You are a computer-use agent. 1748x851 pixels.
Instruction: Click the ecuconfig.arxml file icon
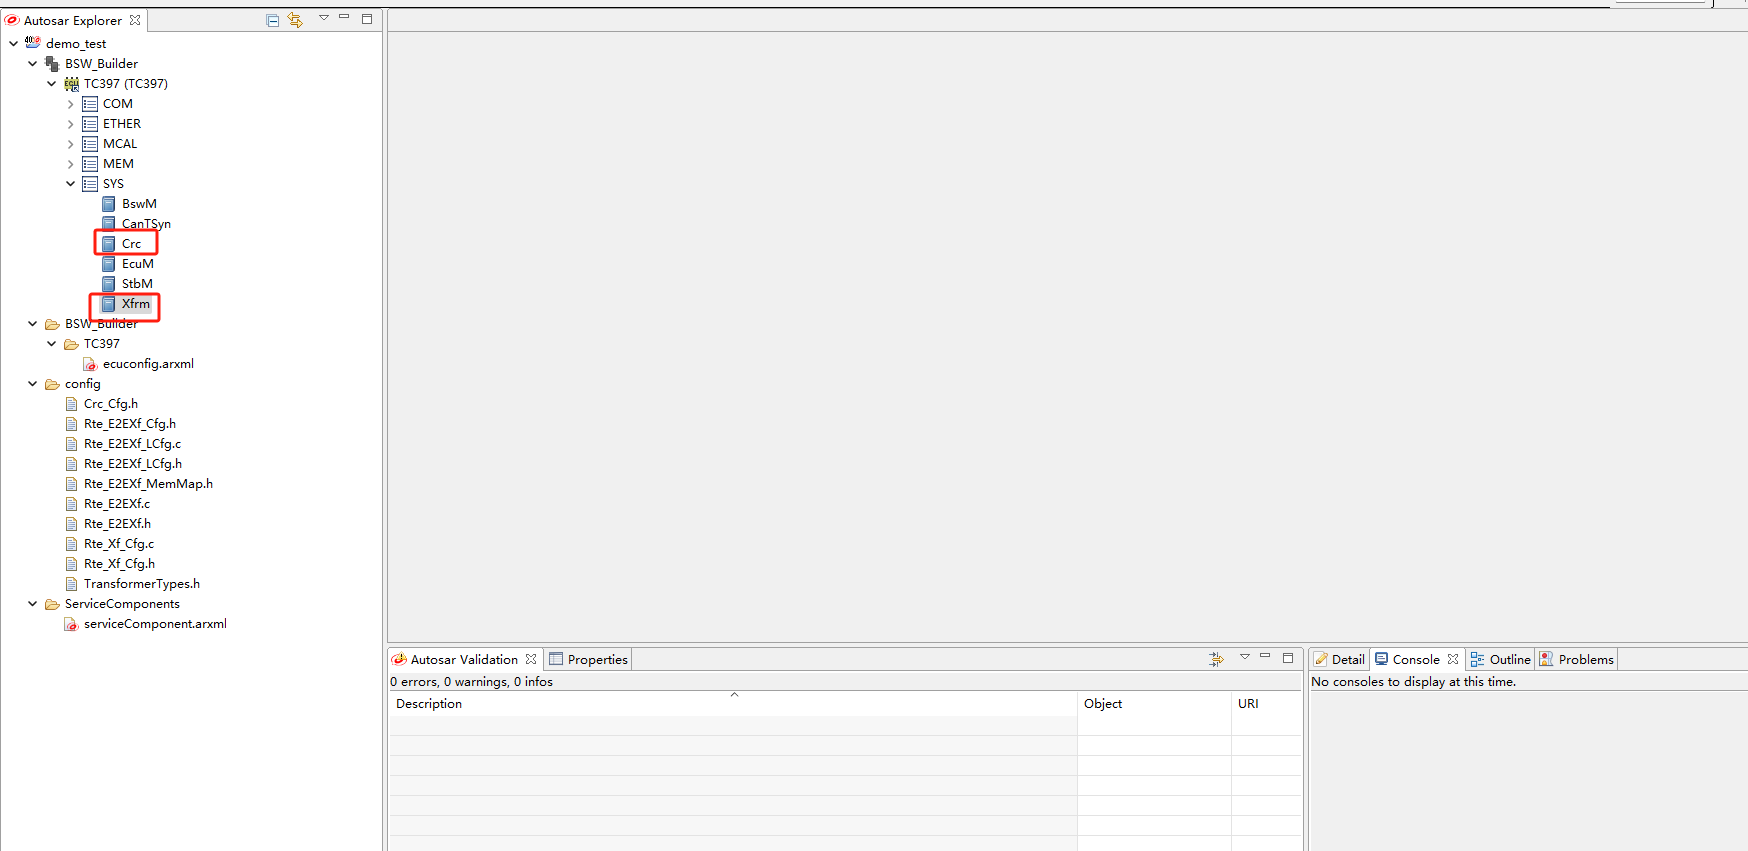pos(90,364)
